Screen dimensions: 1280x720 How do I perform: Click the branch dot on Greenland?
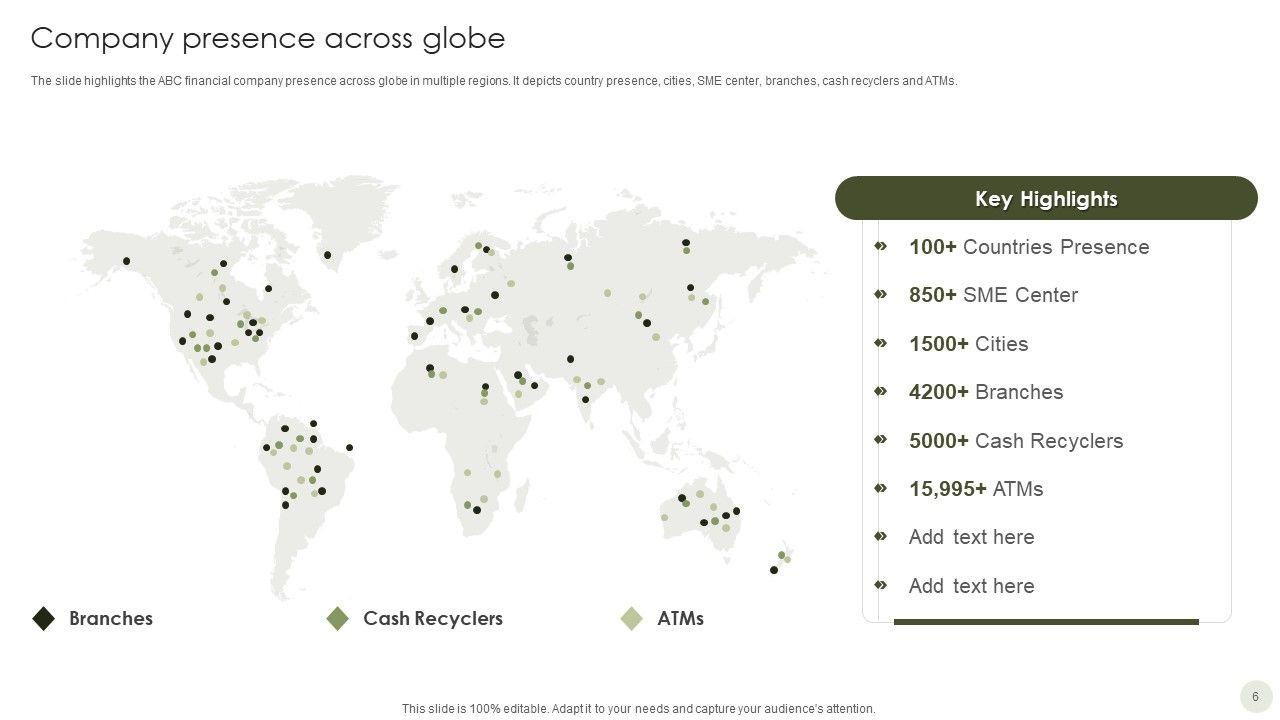tap(327, 255)
